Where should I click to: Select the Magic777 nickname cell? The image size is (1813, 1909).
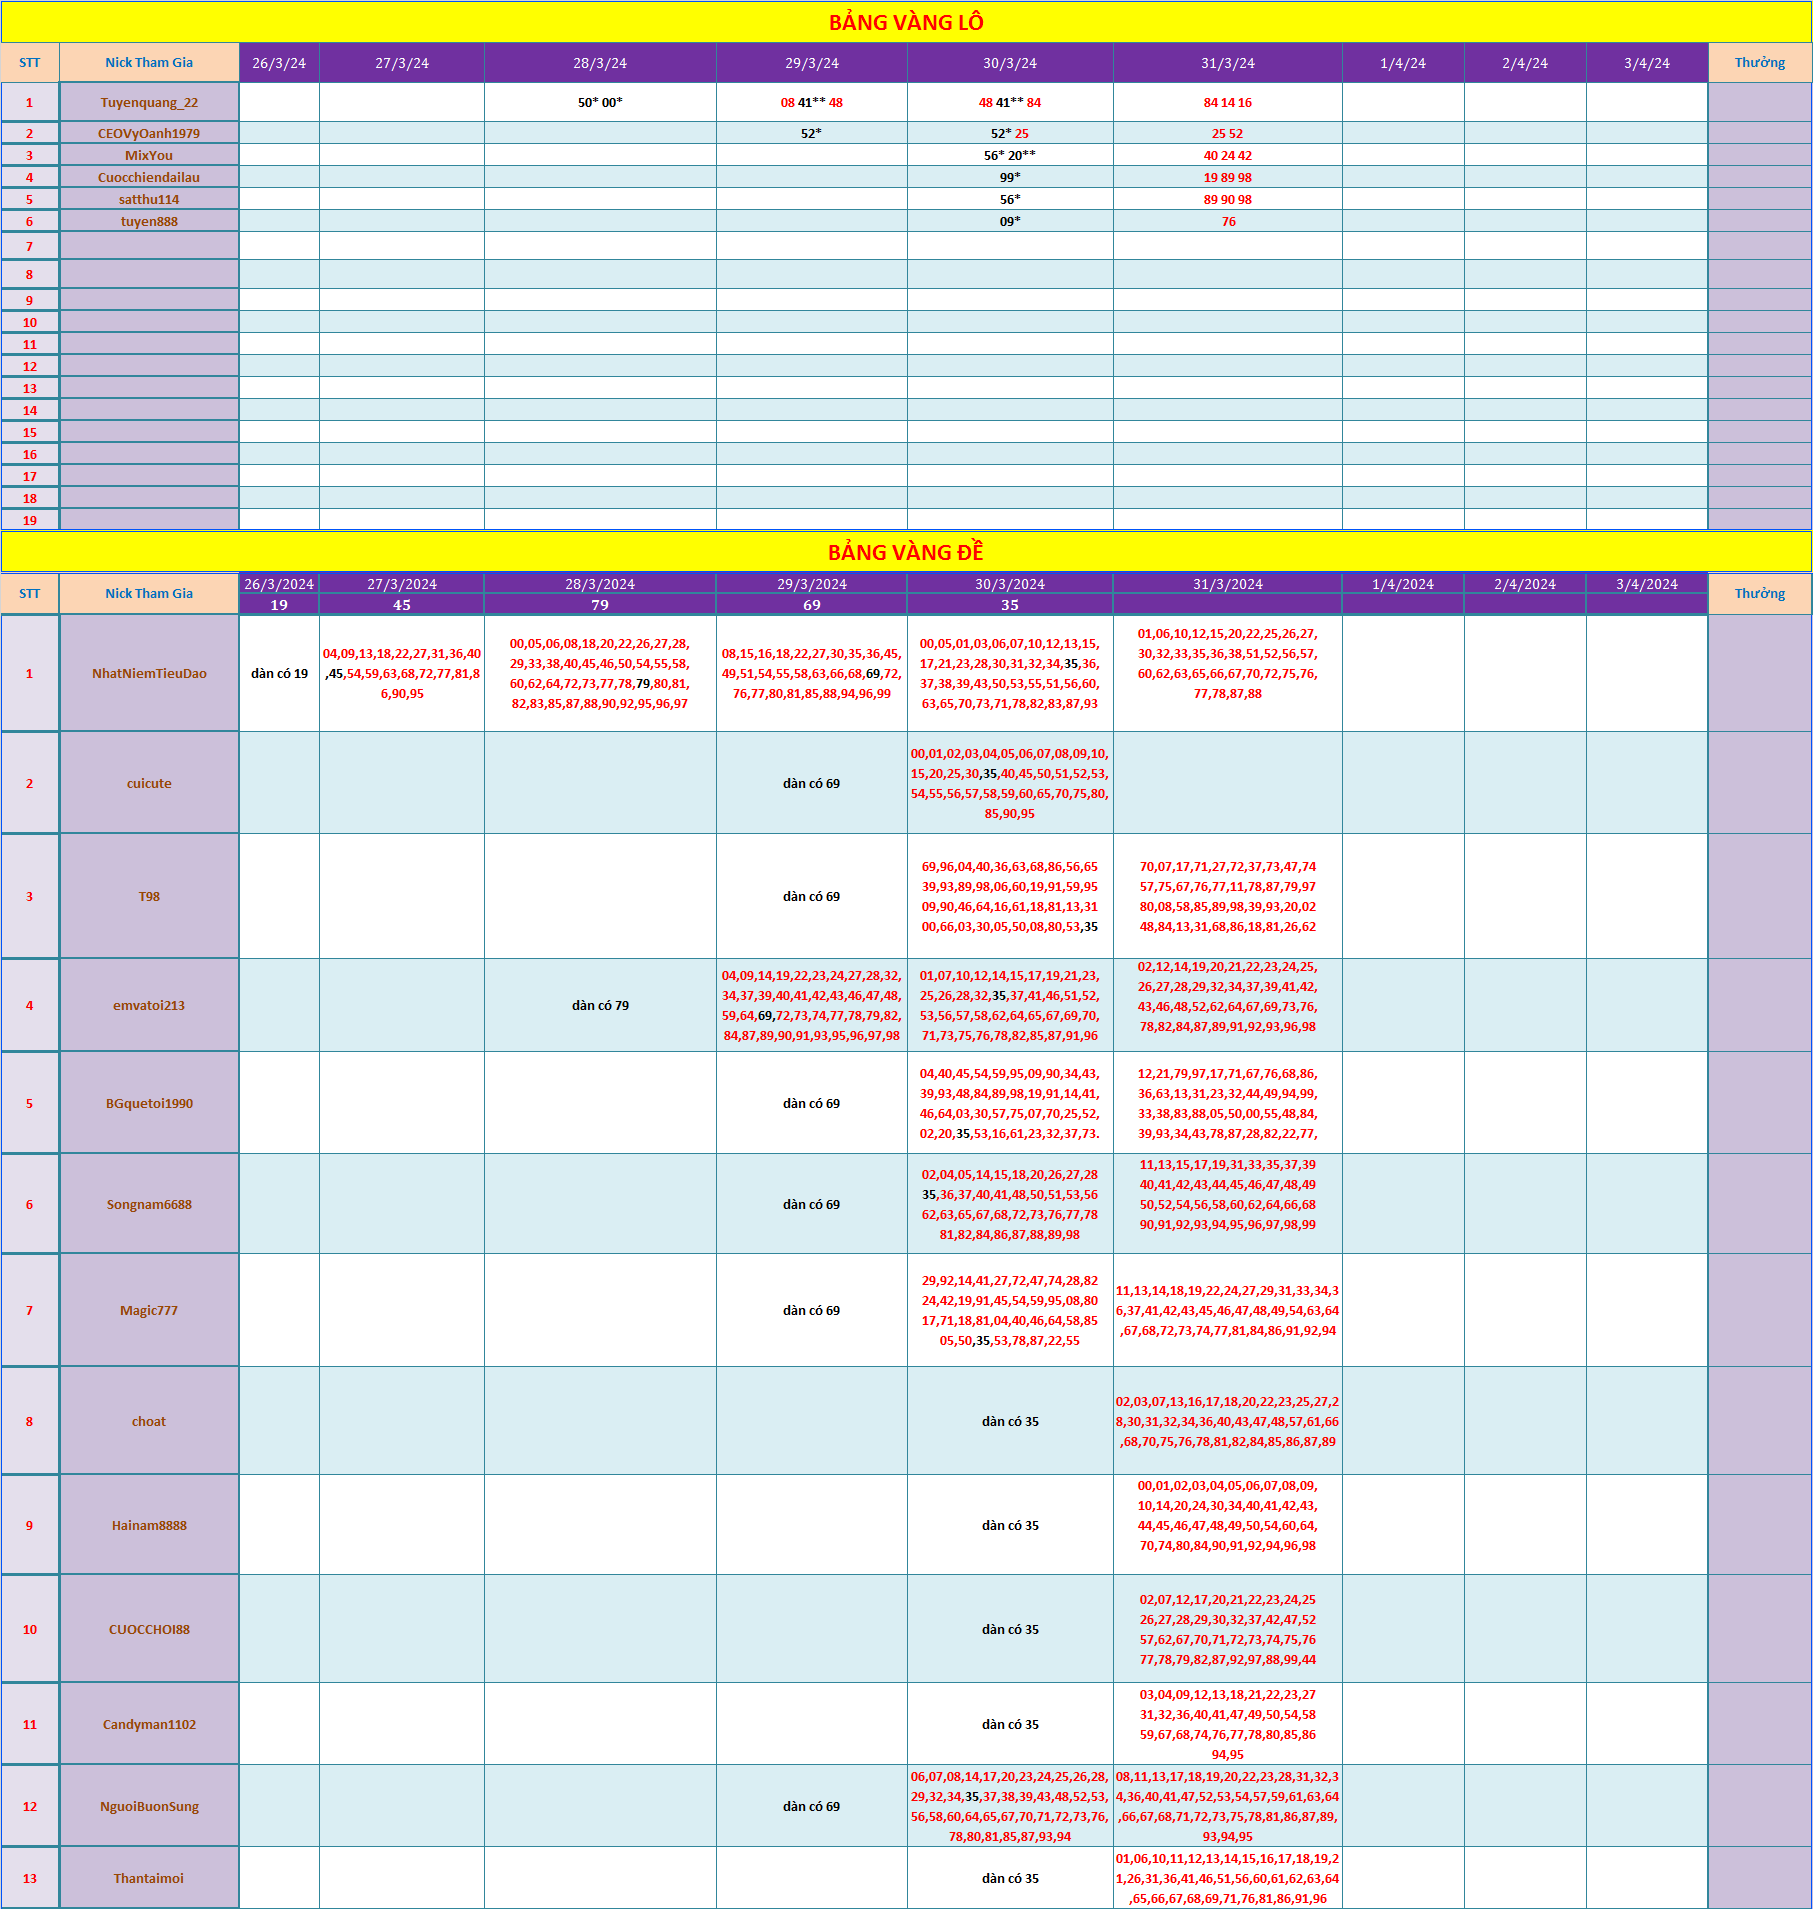point(149,1310)
